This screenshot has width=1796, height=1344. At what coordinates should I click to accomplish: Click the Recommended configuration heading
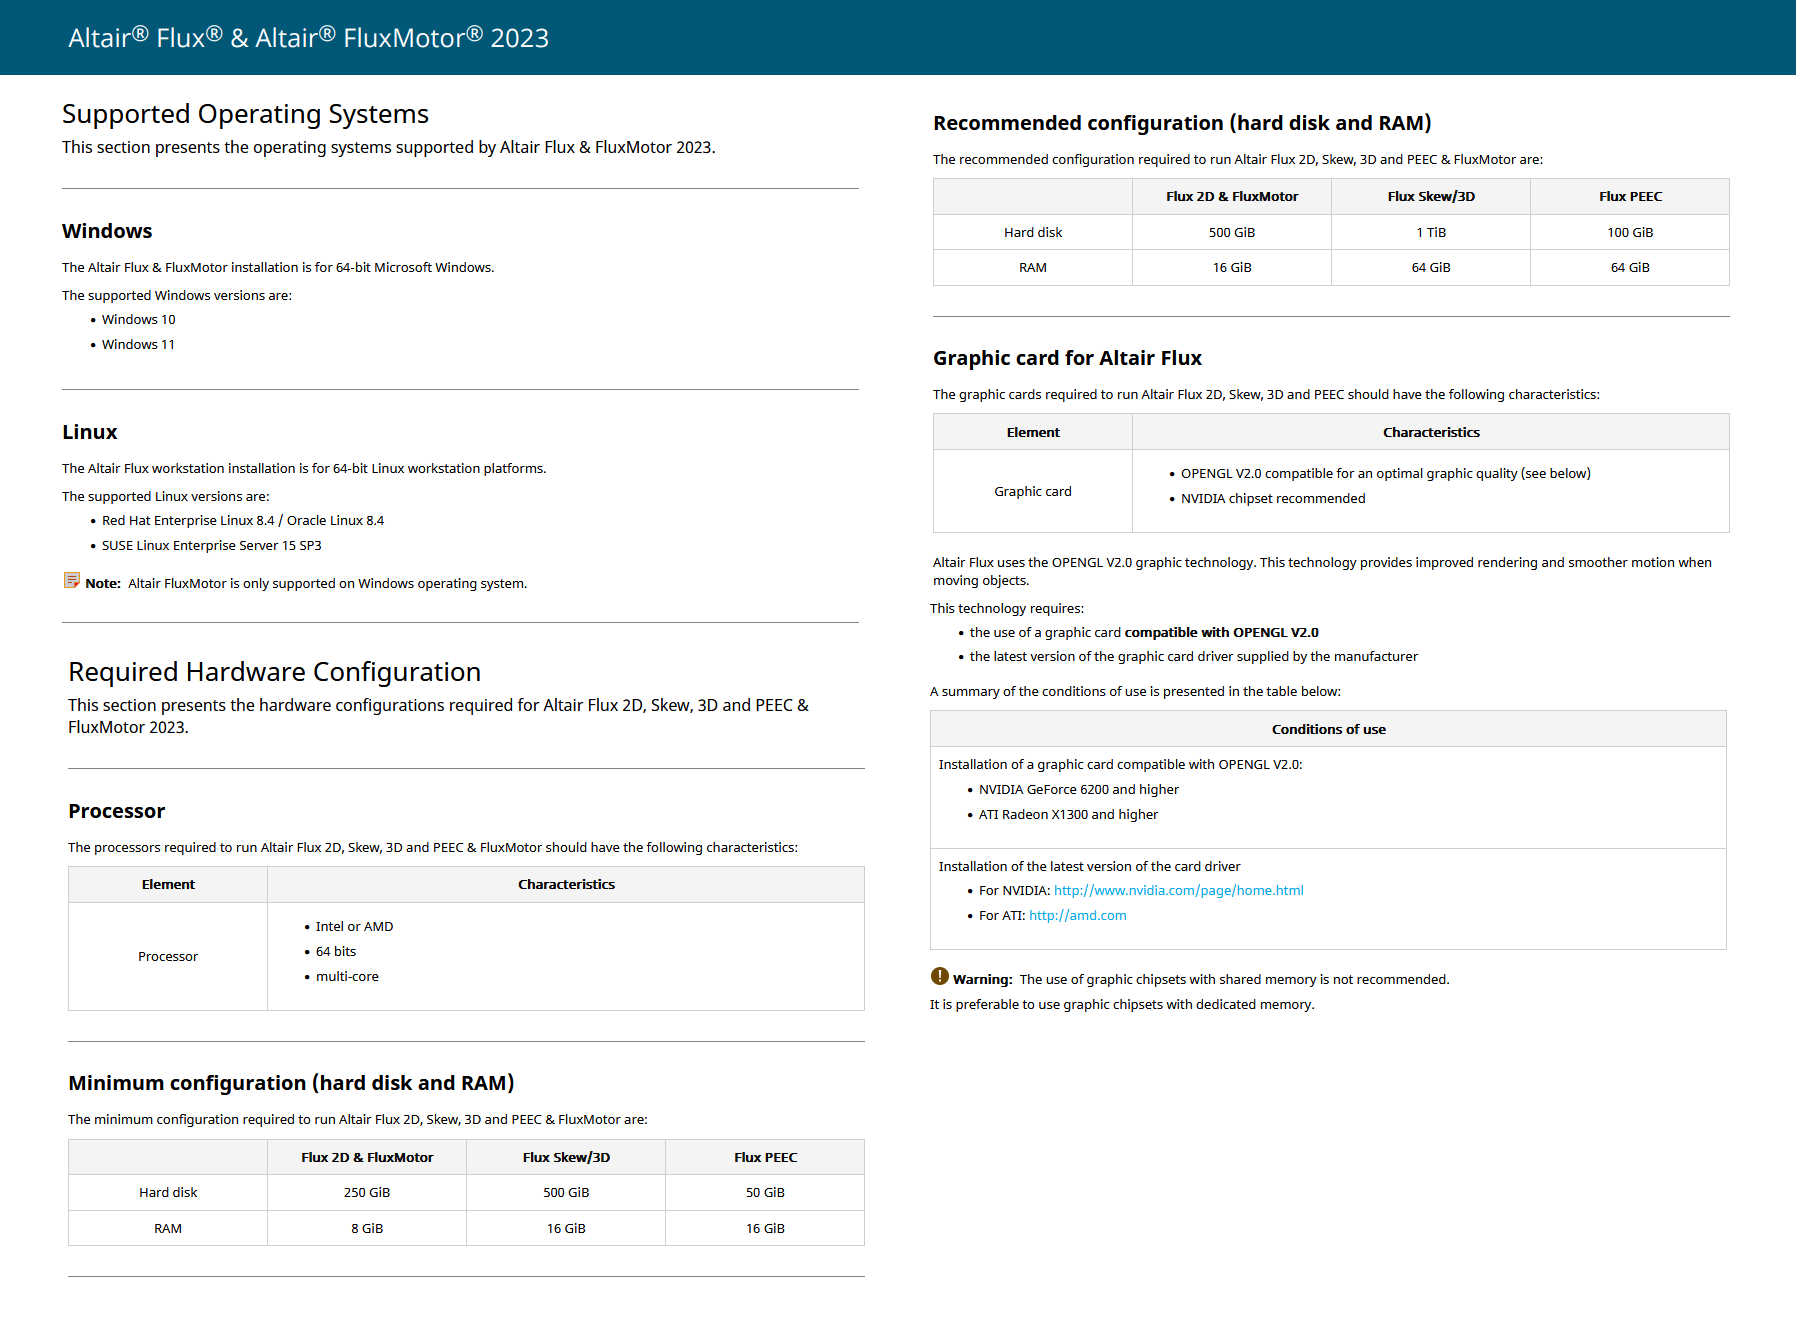pyautogui.click(x=1182, y=123)
